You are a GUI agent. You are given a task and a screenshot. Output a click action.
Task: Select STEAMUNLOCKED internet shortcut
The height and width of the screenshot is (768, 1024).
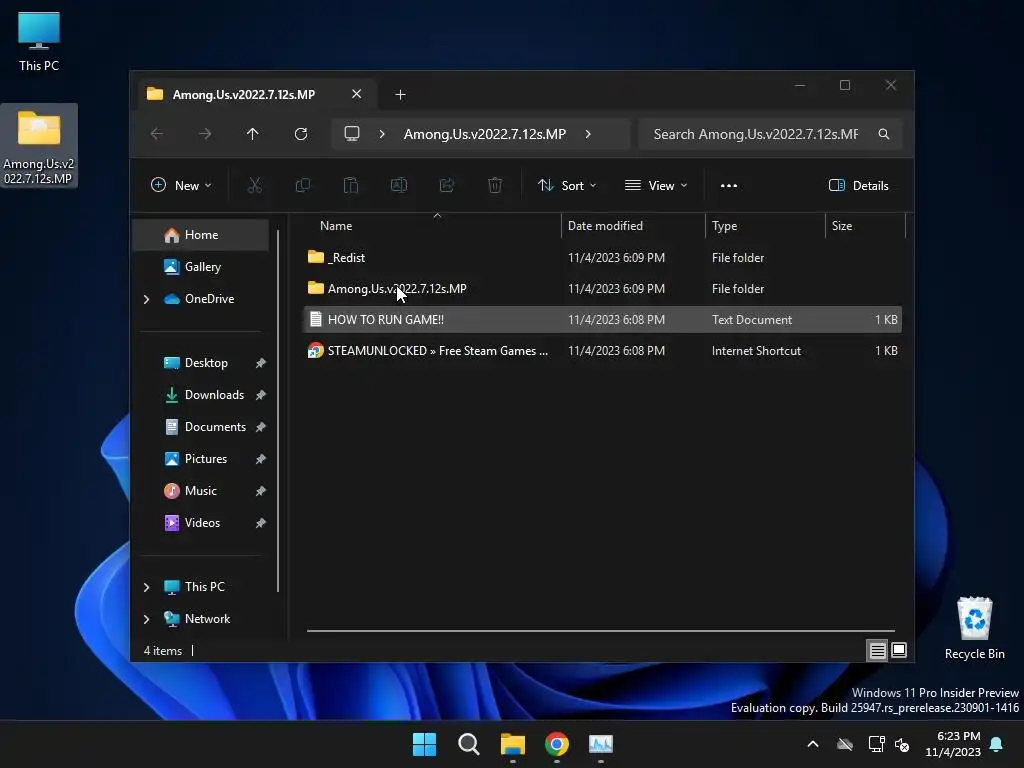pyautogui.click(x=602, y=351)
